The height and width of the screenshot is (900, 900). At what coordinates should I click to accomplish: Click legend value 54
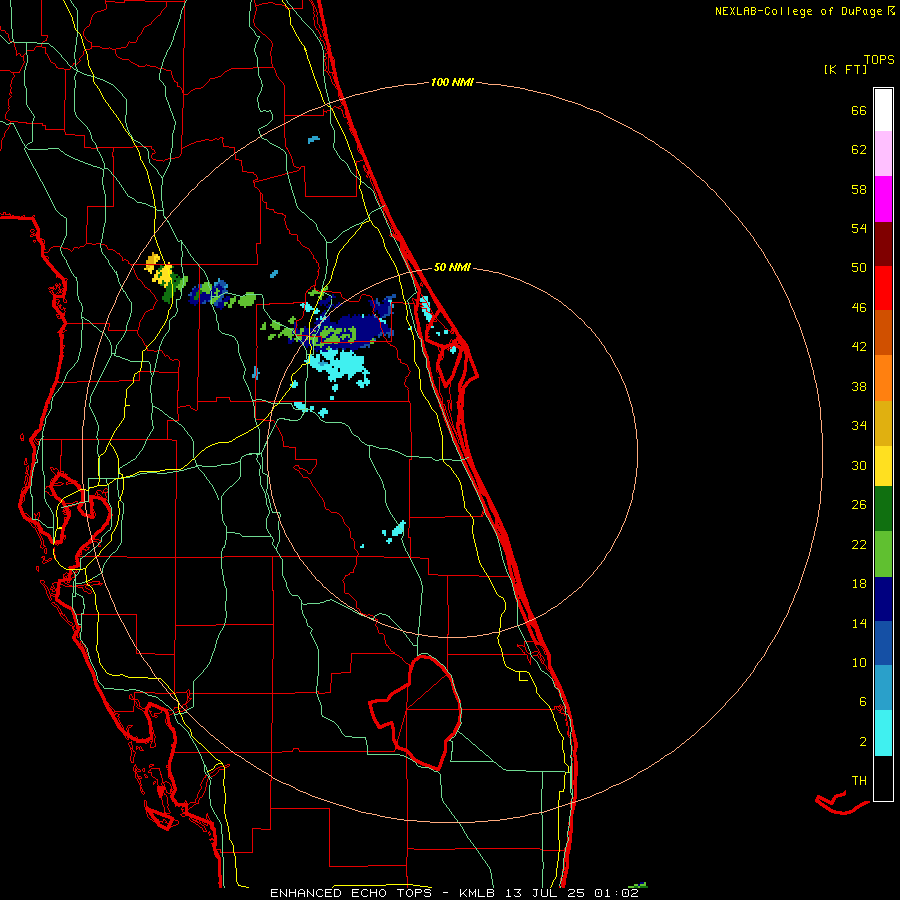point(859,228)
